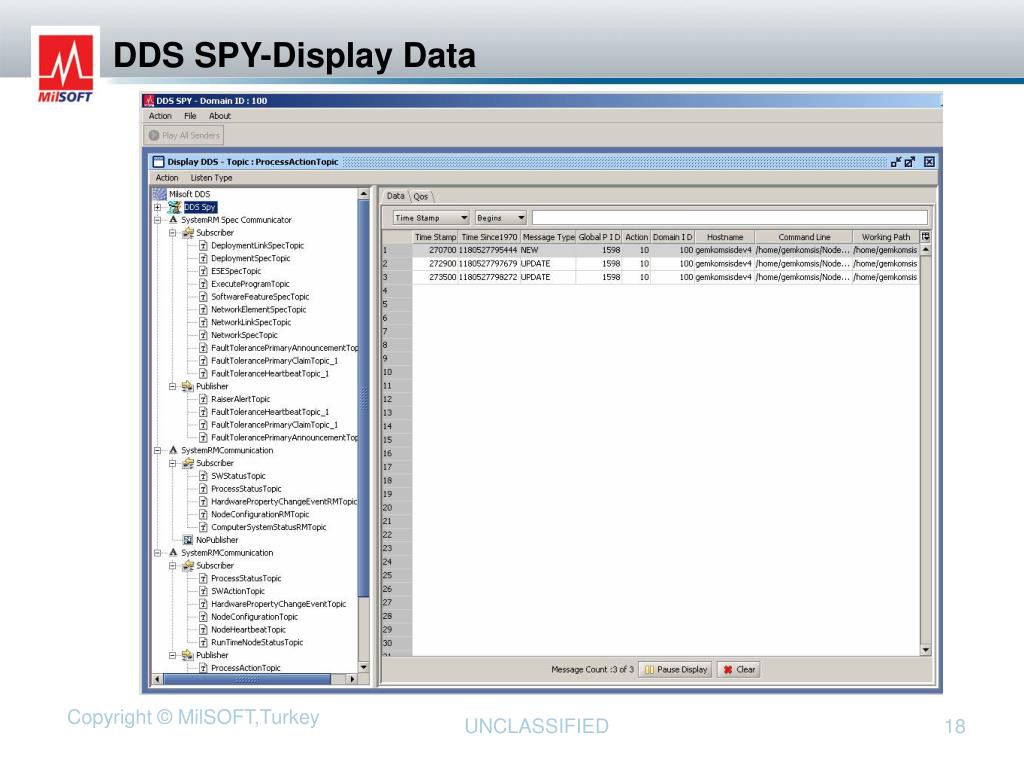Click the ProcessStatusTopic icon under SWStatusTopic
1024x768 pixels.
pos(203,489)
